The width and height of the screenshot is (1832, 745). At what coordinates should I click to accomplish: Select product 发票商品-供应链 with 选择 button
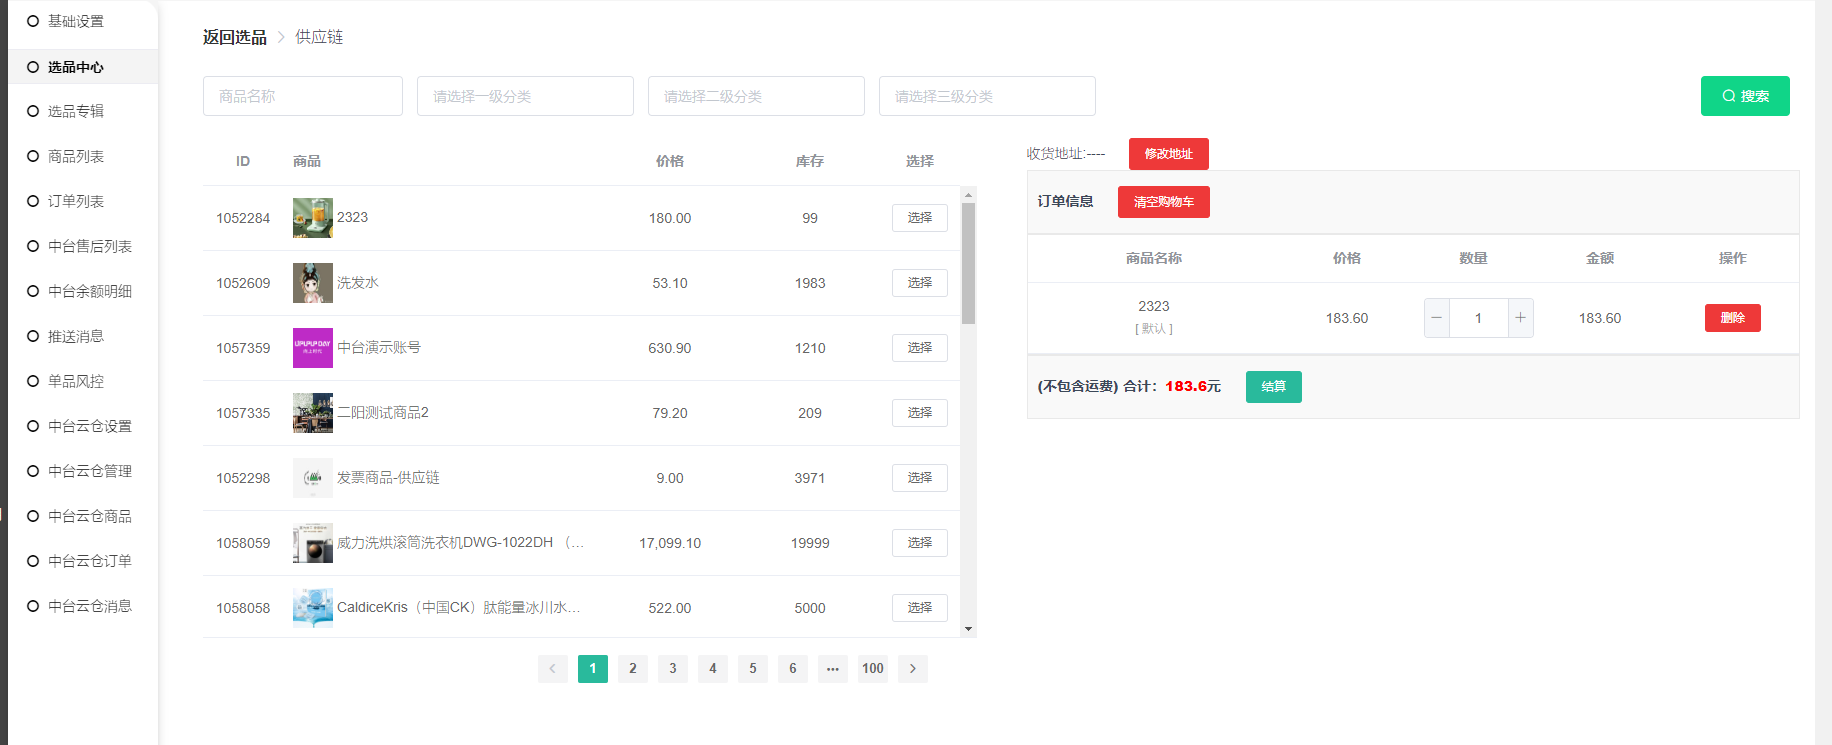pyautogui.click(x=920, y=478)
